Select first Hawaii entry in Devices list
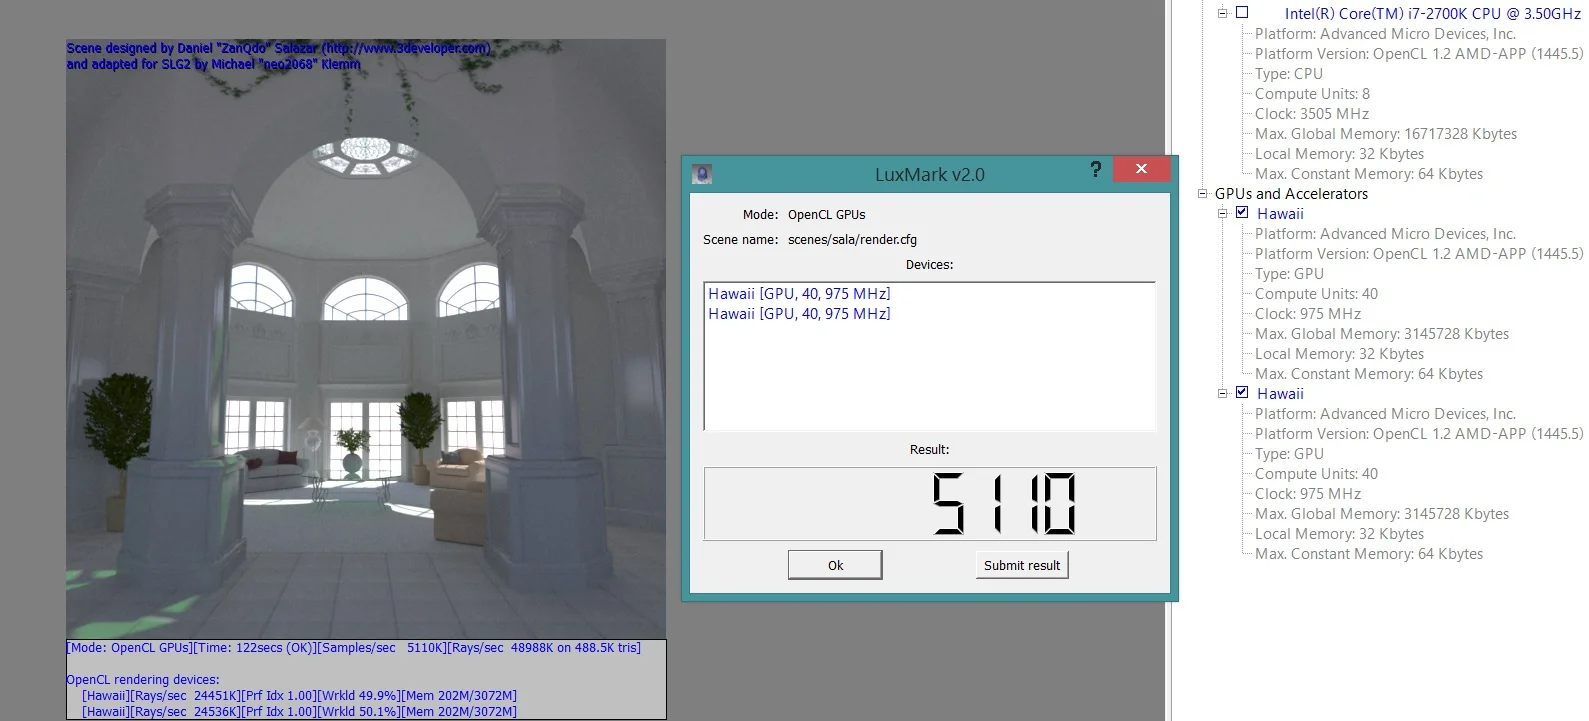 799,293
